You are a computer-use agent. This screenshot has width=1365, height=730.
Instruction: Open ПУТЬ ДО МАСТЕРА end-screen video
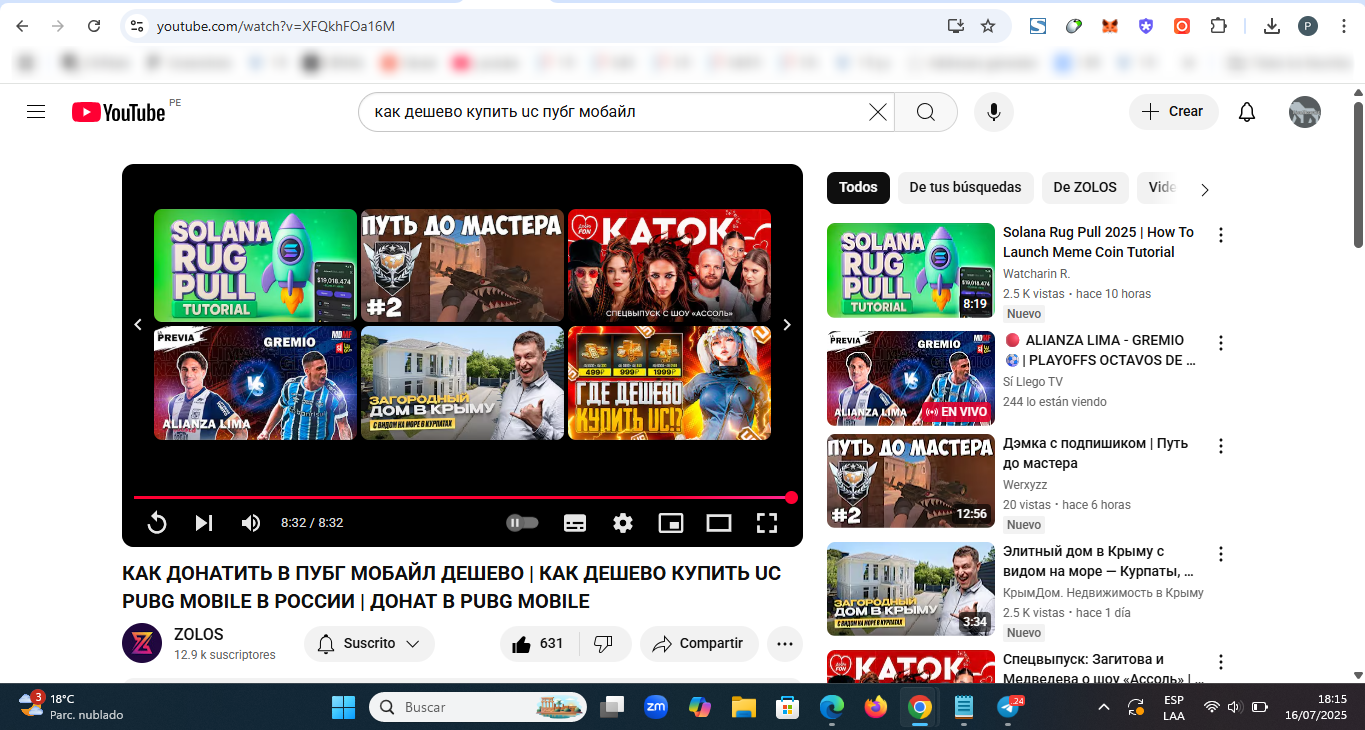tap(462, 265)
